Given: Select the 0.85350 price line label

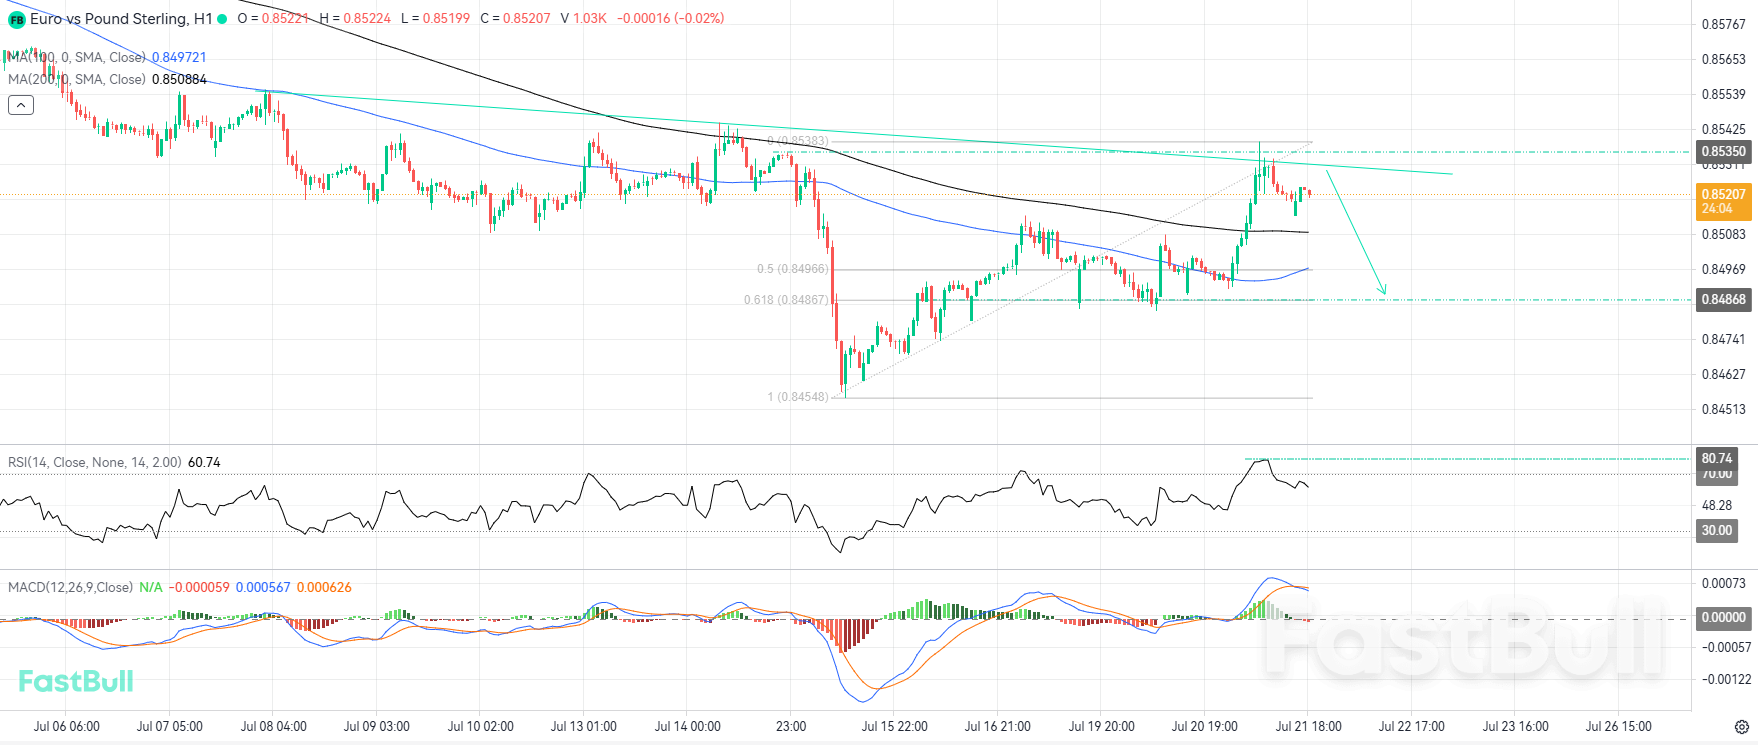Looking at the screenshot, I should [x=1724, y=152].
